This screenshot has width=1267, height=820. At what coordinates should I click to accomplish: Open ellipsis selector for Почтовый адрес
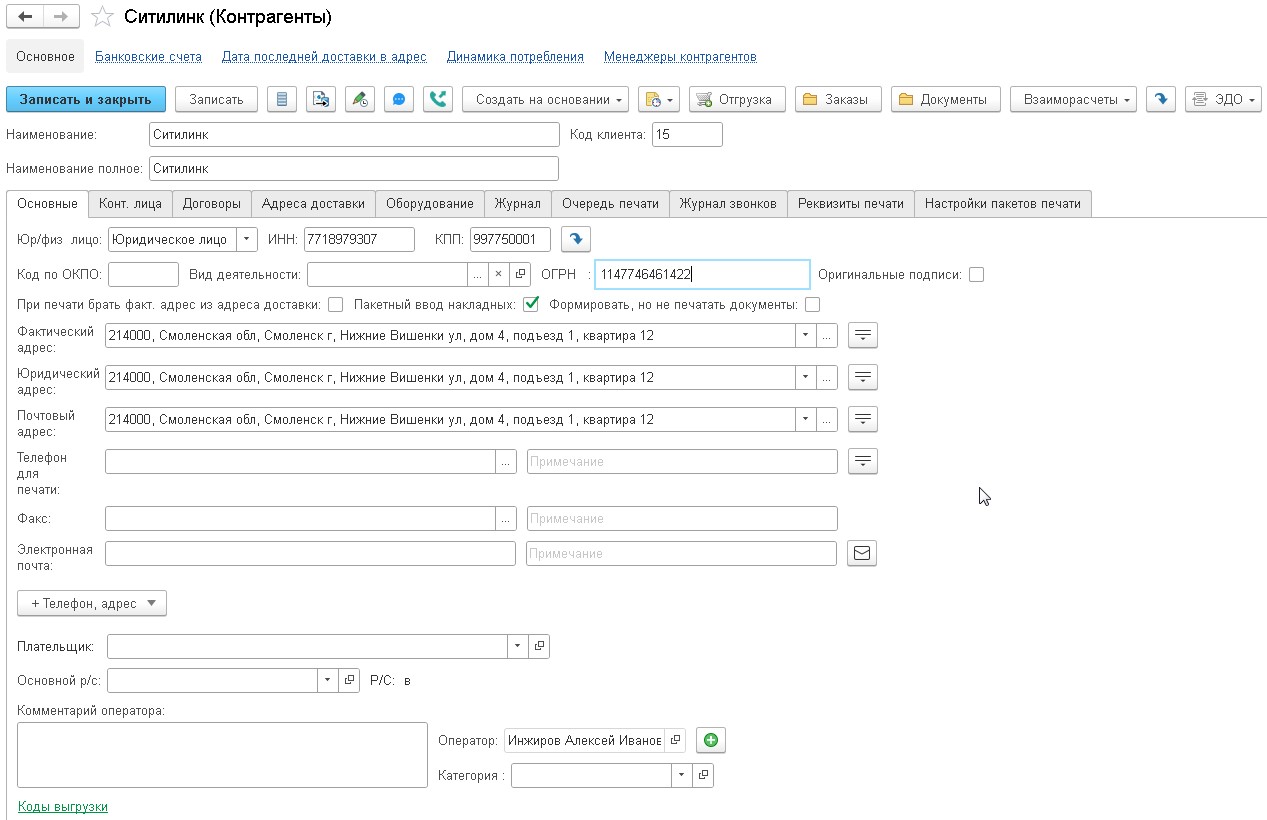point(827,419)
